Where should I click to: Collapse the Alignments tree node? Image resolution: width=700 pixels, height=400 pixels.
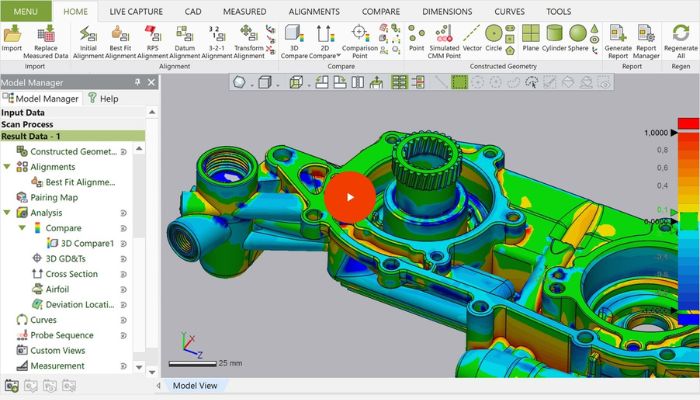9,167
